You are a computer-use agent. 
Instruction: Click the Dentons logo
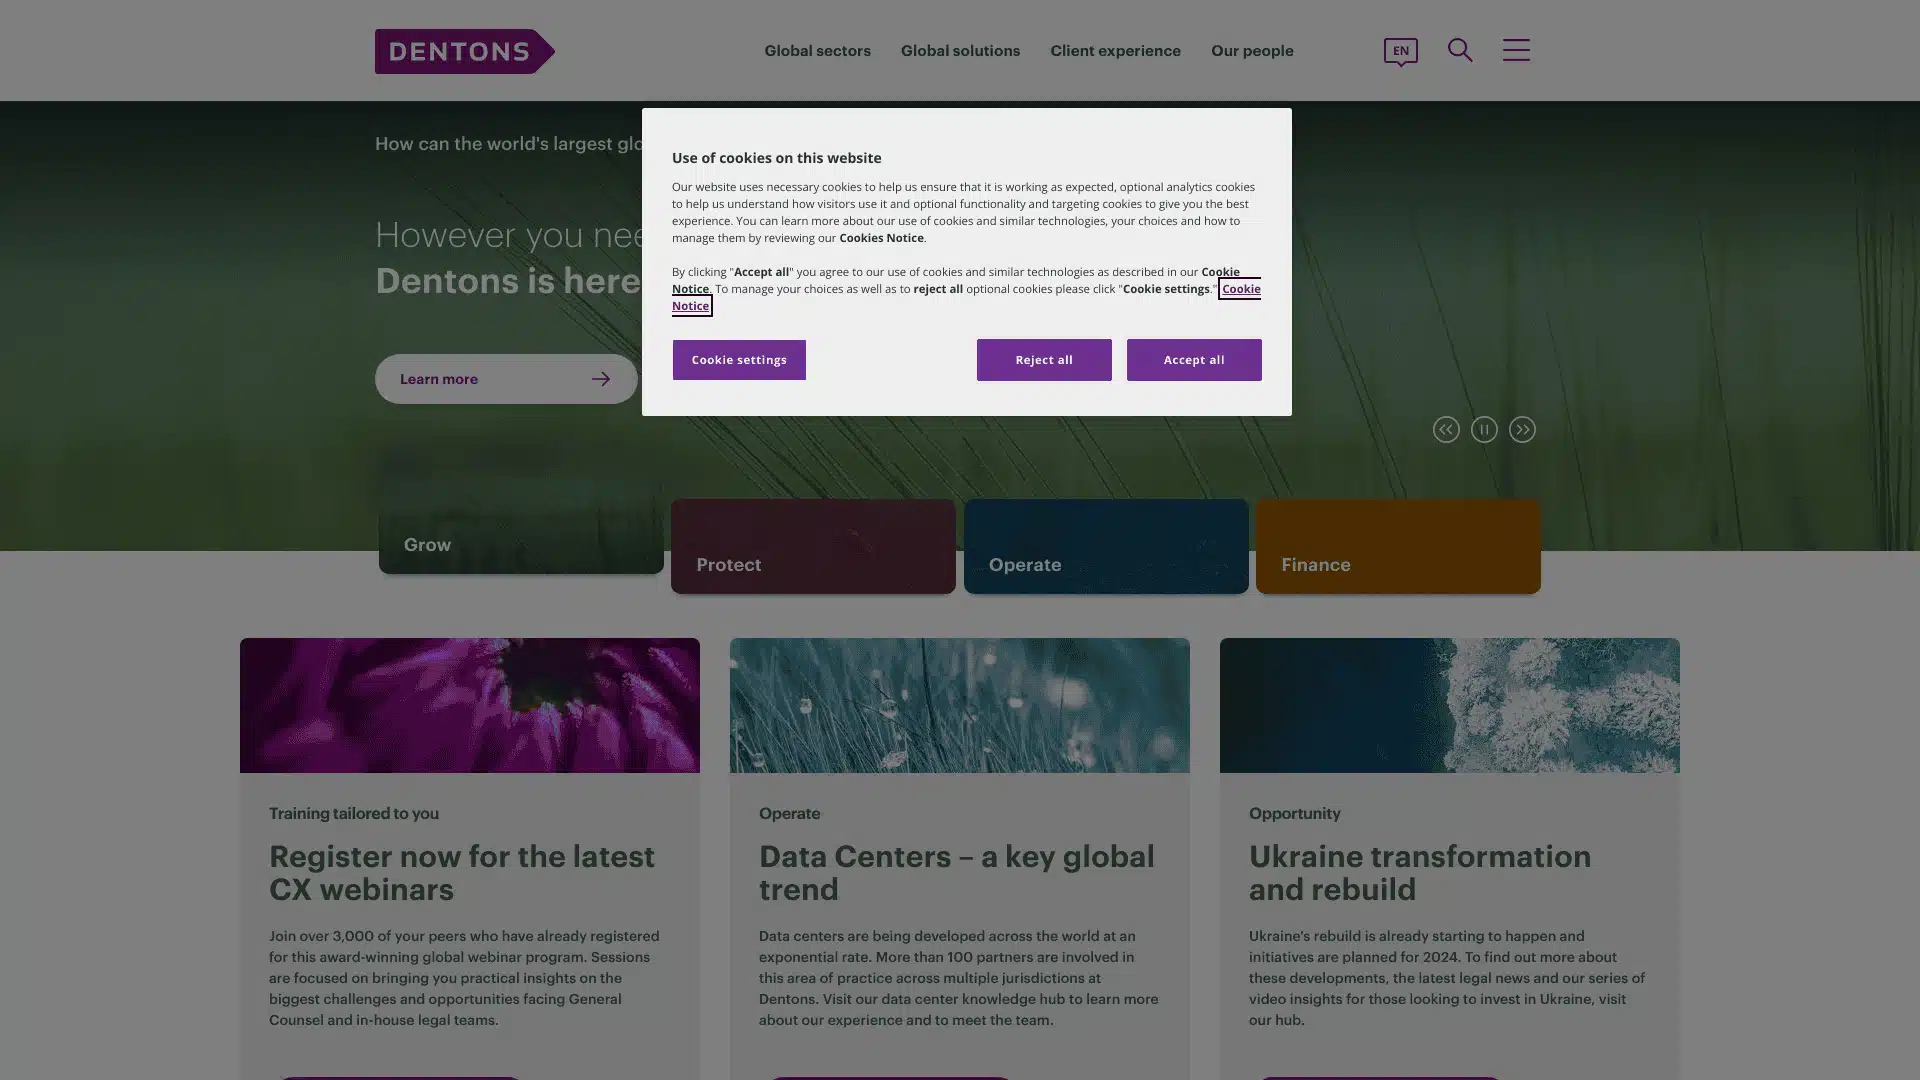464,51
